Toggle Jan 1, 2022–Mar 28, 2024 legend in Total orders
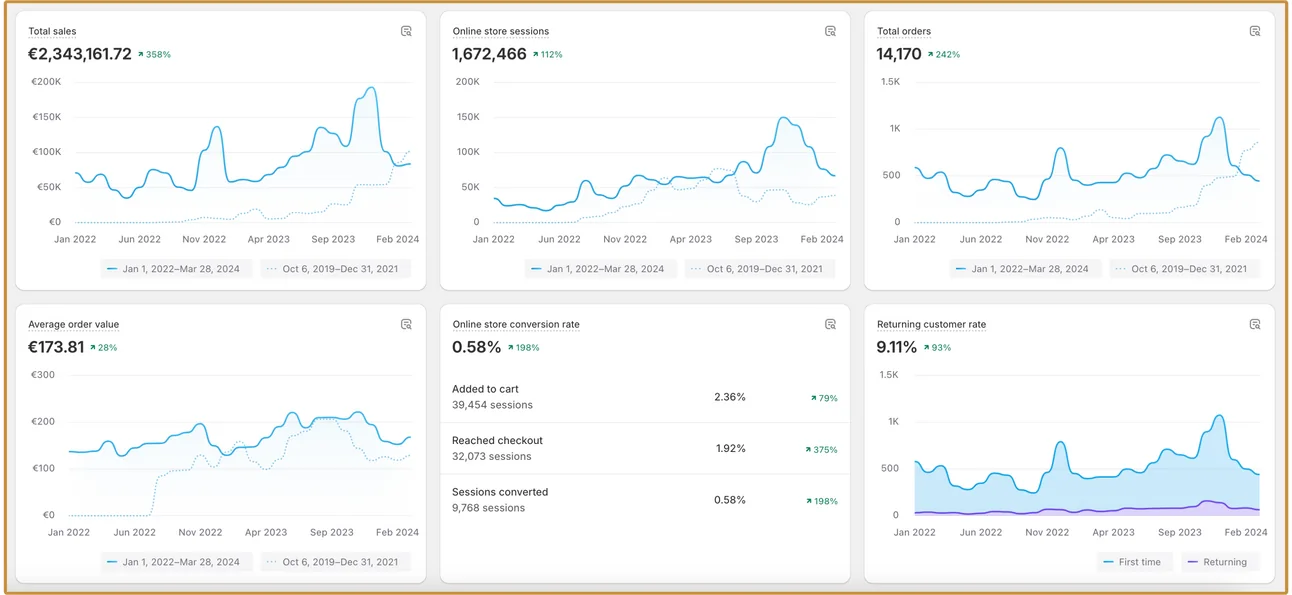Screen dimensions: 1292x595 [x=1025, y=269]
